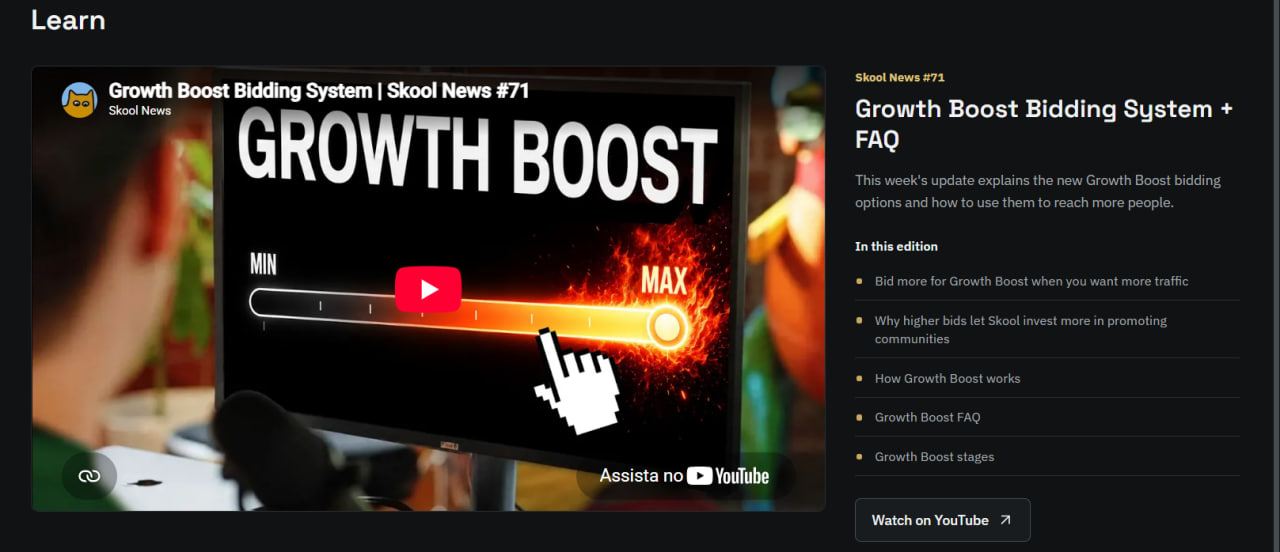Screen dimensions: 1280x552
Task: Click the 'In this edition' subheading
Action: pos(896,246)
